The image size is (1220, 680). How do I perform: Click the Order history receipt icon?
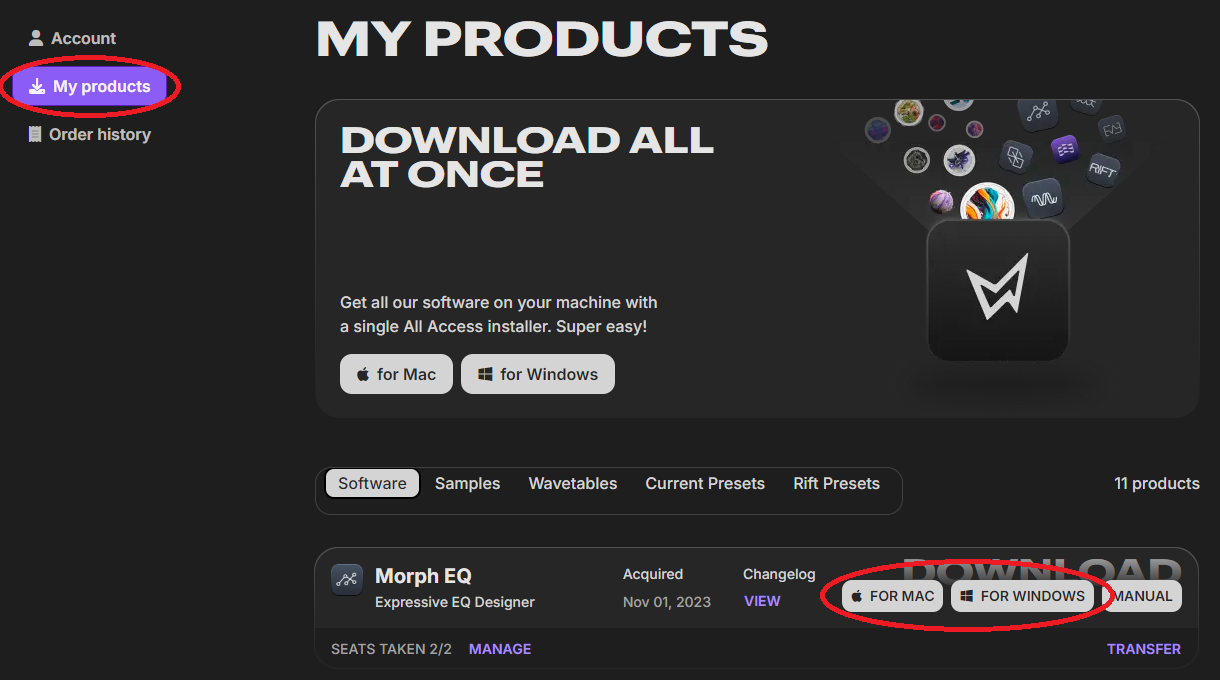pyautogui.click(x=35, y=134)
